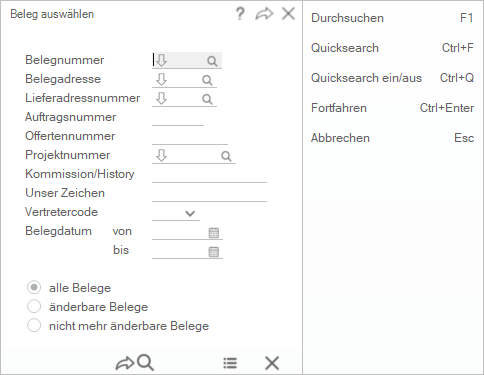Click the Lieferadressnummer down arrow
This screenshot has height=375, width=484.
tap(162, 99)
